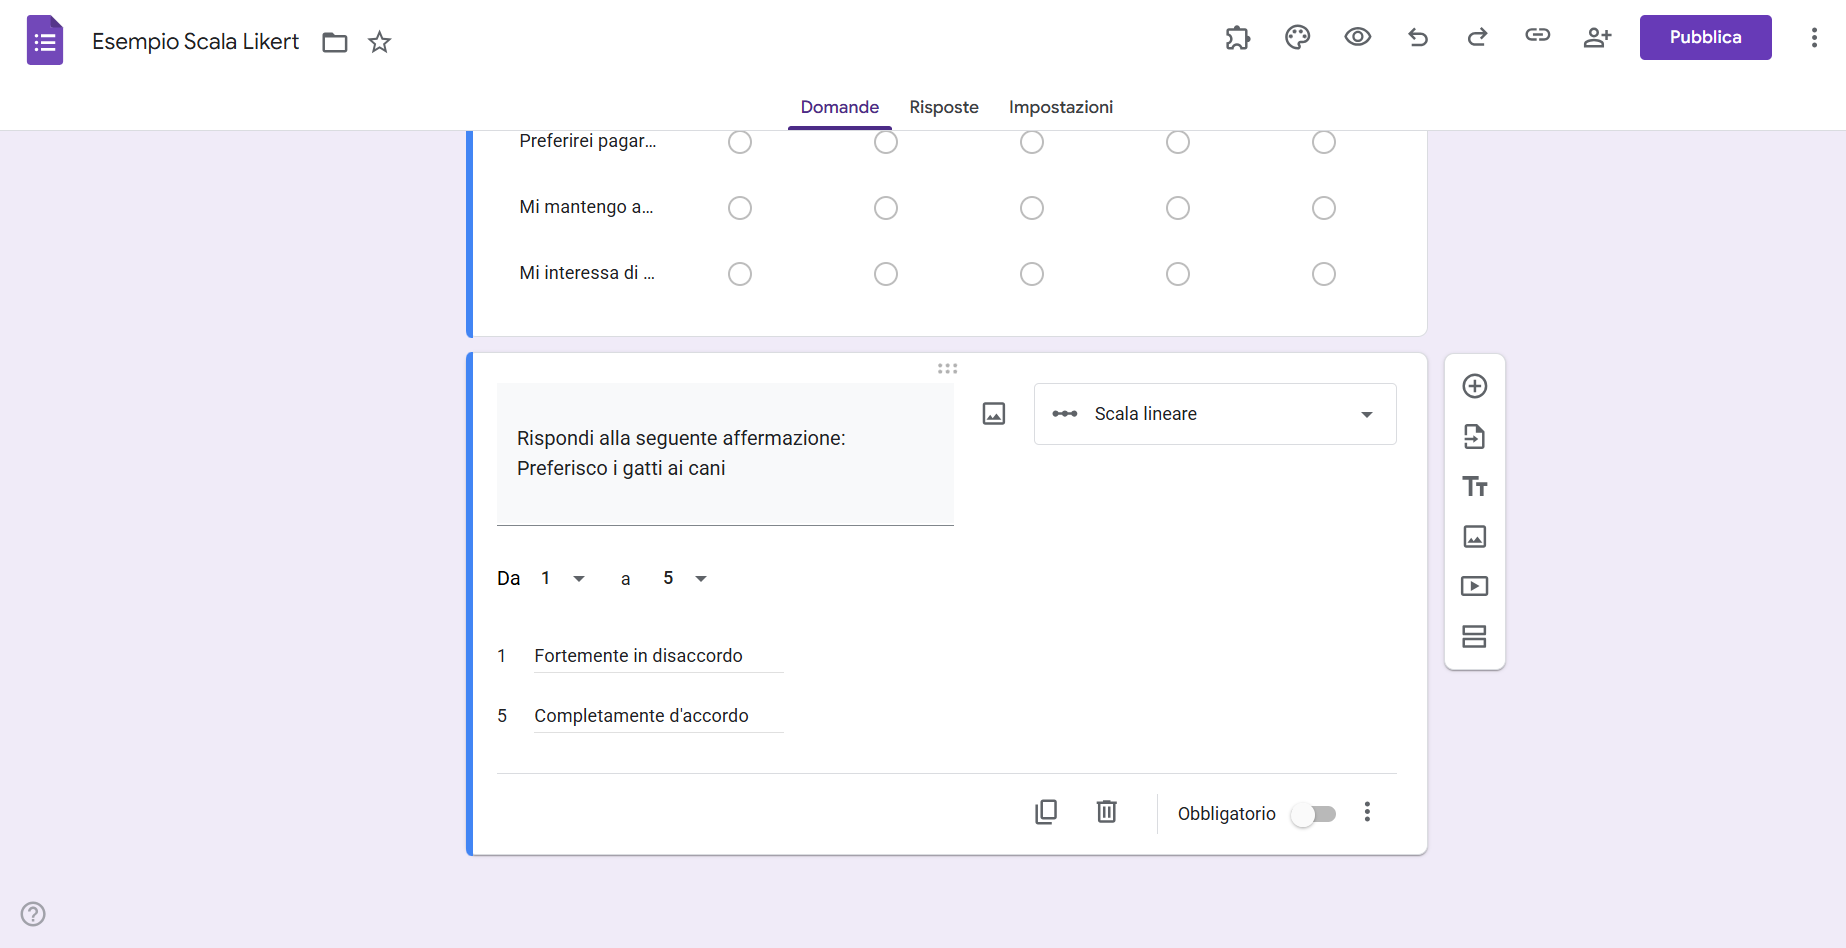Add a new question from the sidebar
This screenshot has width=1846, height=948.
point(1474,386)
